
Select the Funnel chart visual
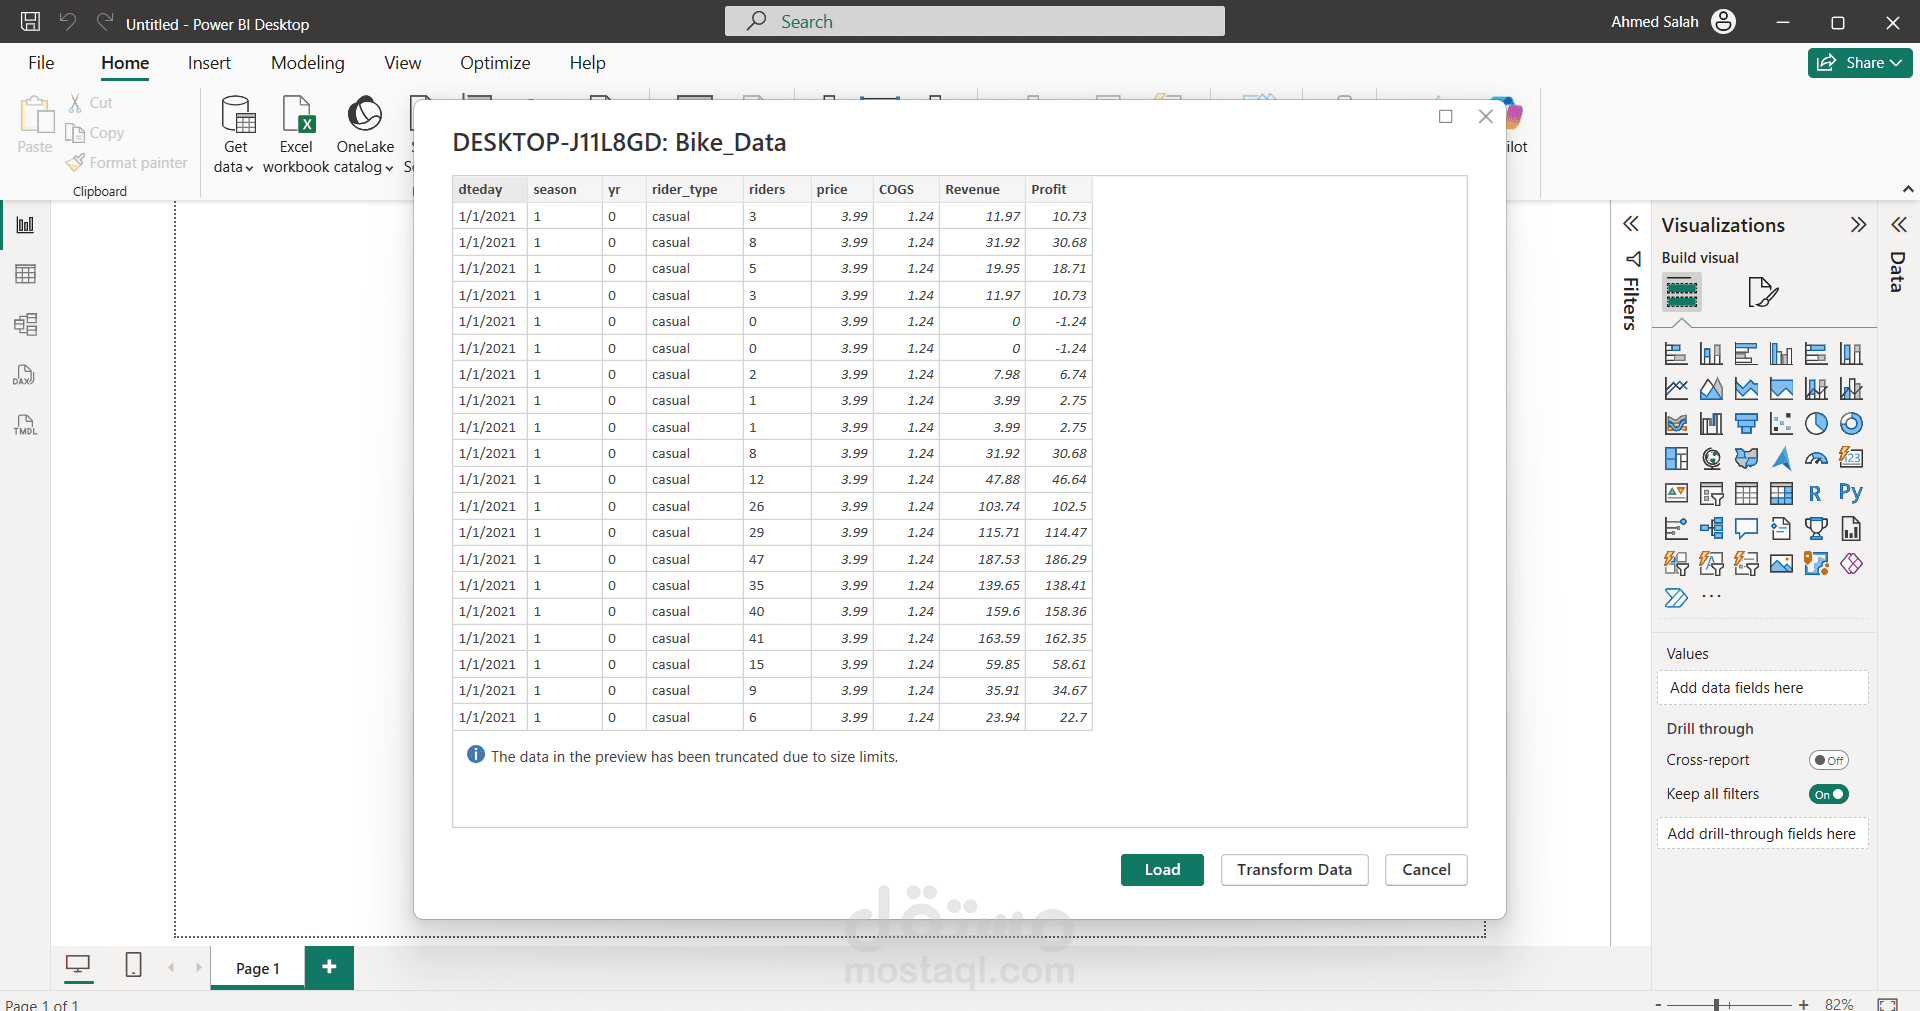[1746, 424]
